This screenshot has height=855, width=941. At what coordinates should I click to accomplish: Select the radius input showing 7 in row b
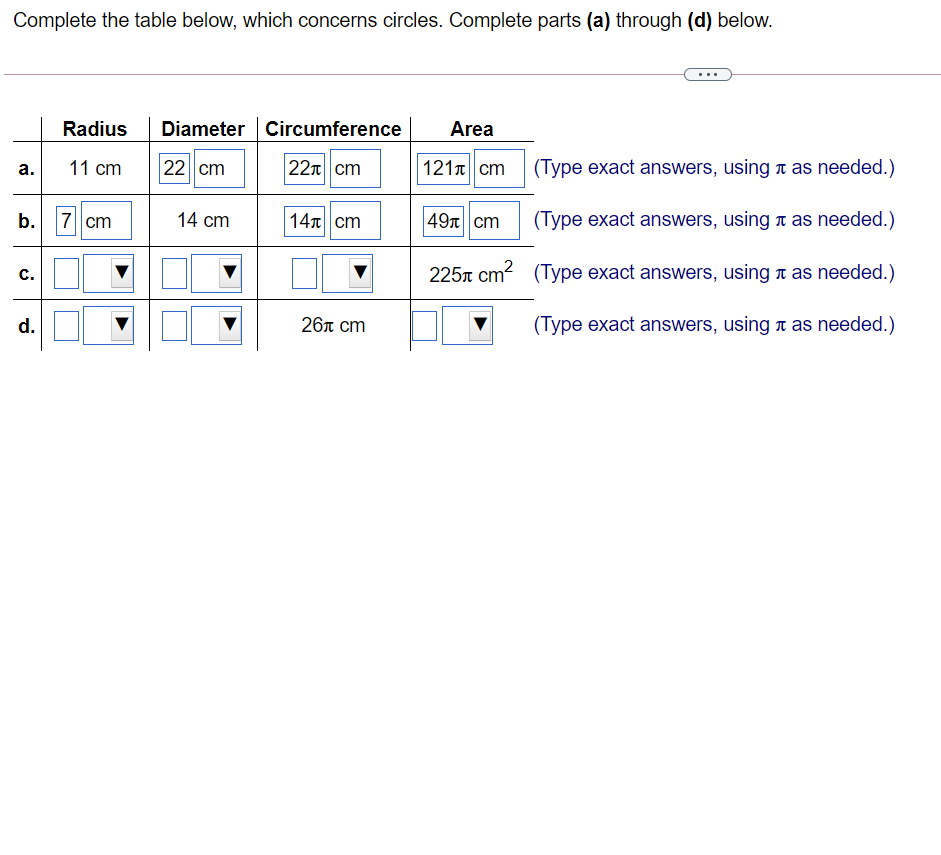(x=65, y=220)
